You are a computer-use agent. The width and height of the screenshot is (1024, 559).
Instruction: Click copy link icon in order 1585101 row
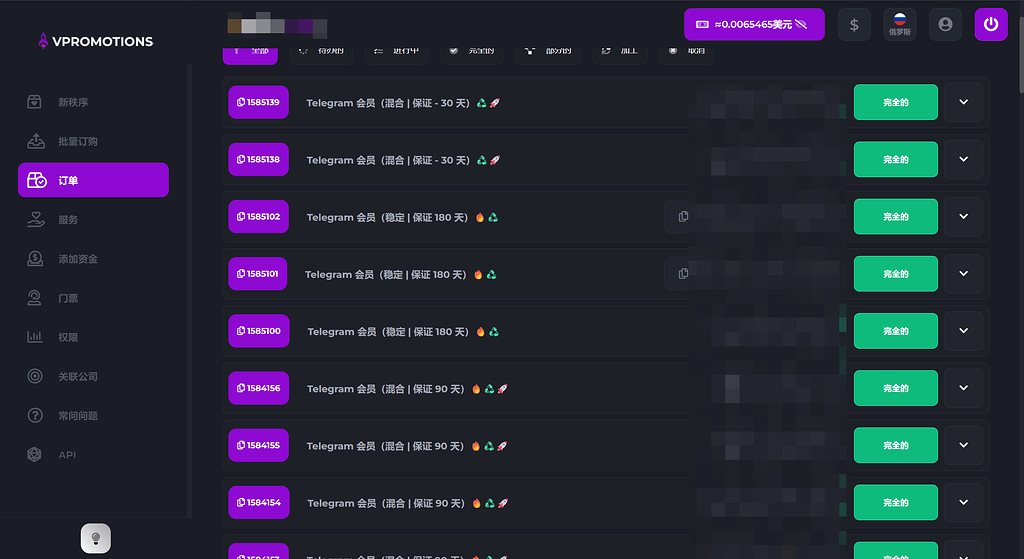tap(683, 274)
